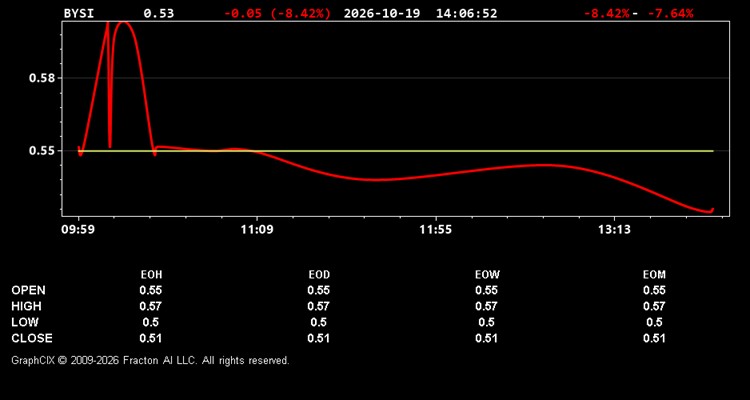
Task: Click the EOH HIGH value 0.57
Action: click(x=151, y=306)
